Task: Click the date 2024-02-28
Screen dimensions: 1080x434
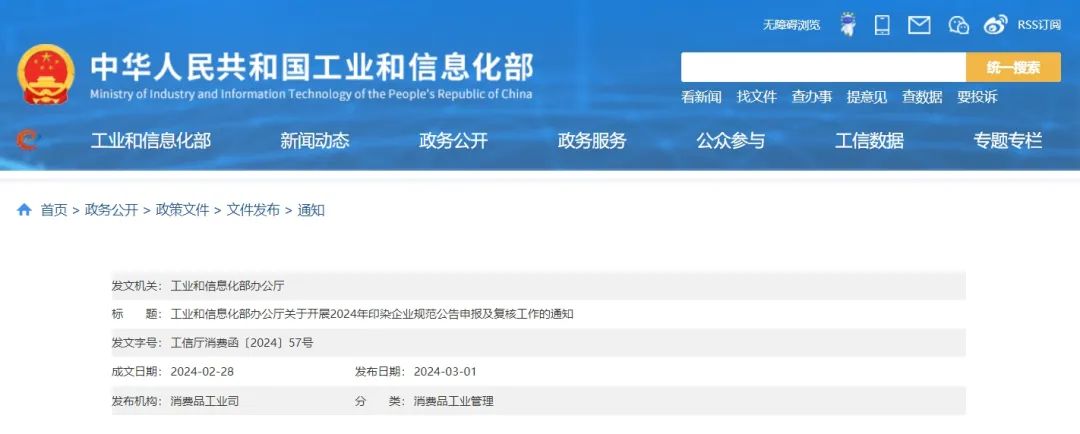Action: [x=202, y=371]
